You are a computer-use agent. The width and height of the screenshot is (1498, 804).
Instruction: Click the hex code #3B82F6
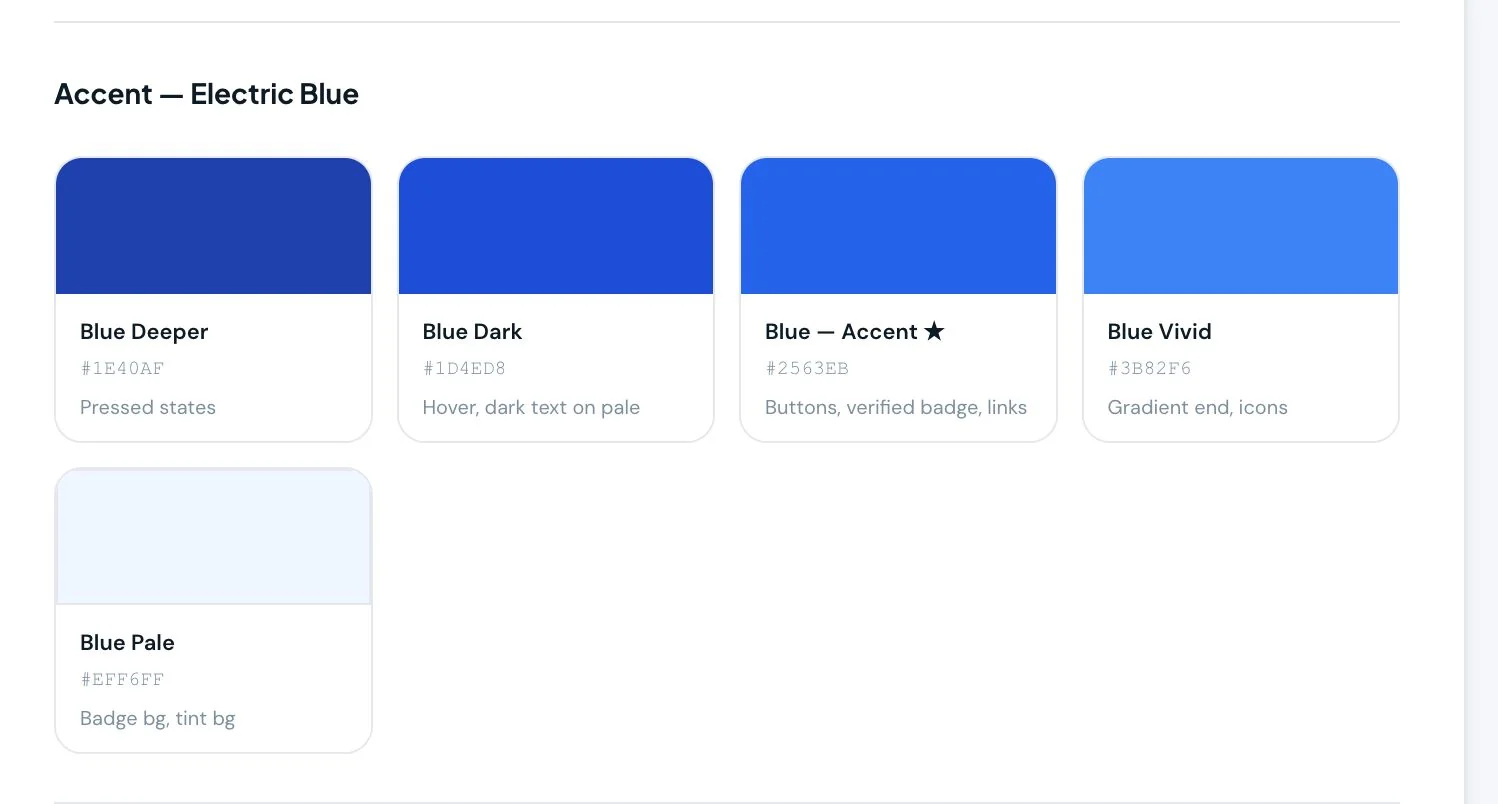1149,369
